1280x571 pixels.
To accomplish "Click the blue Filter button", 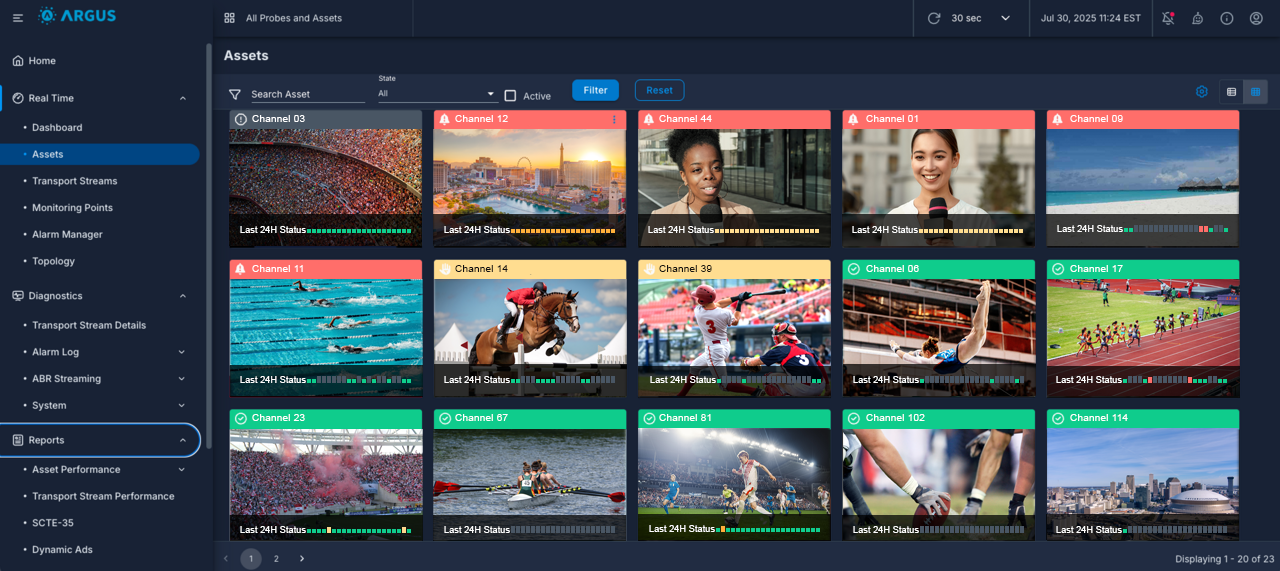I will pyautogui.click(x=595, y=90).
